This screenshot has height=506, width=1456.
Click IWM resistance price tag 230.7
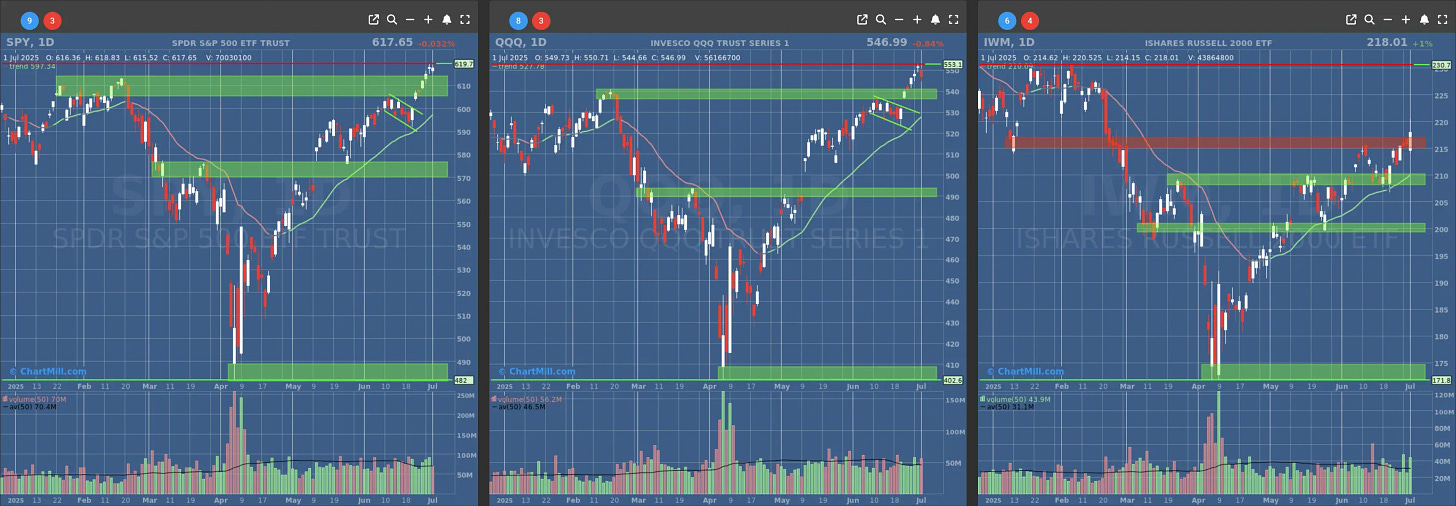[x=1441, y=65]
